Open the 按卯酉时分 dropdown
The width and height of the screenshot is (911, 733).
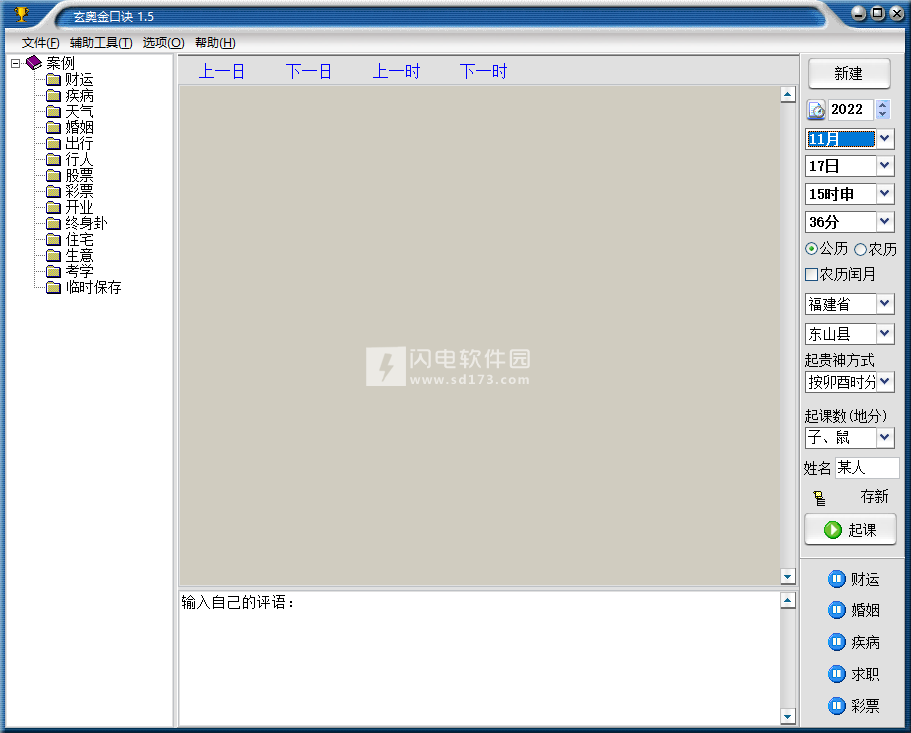884,382
